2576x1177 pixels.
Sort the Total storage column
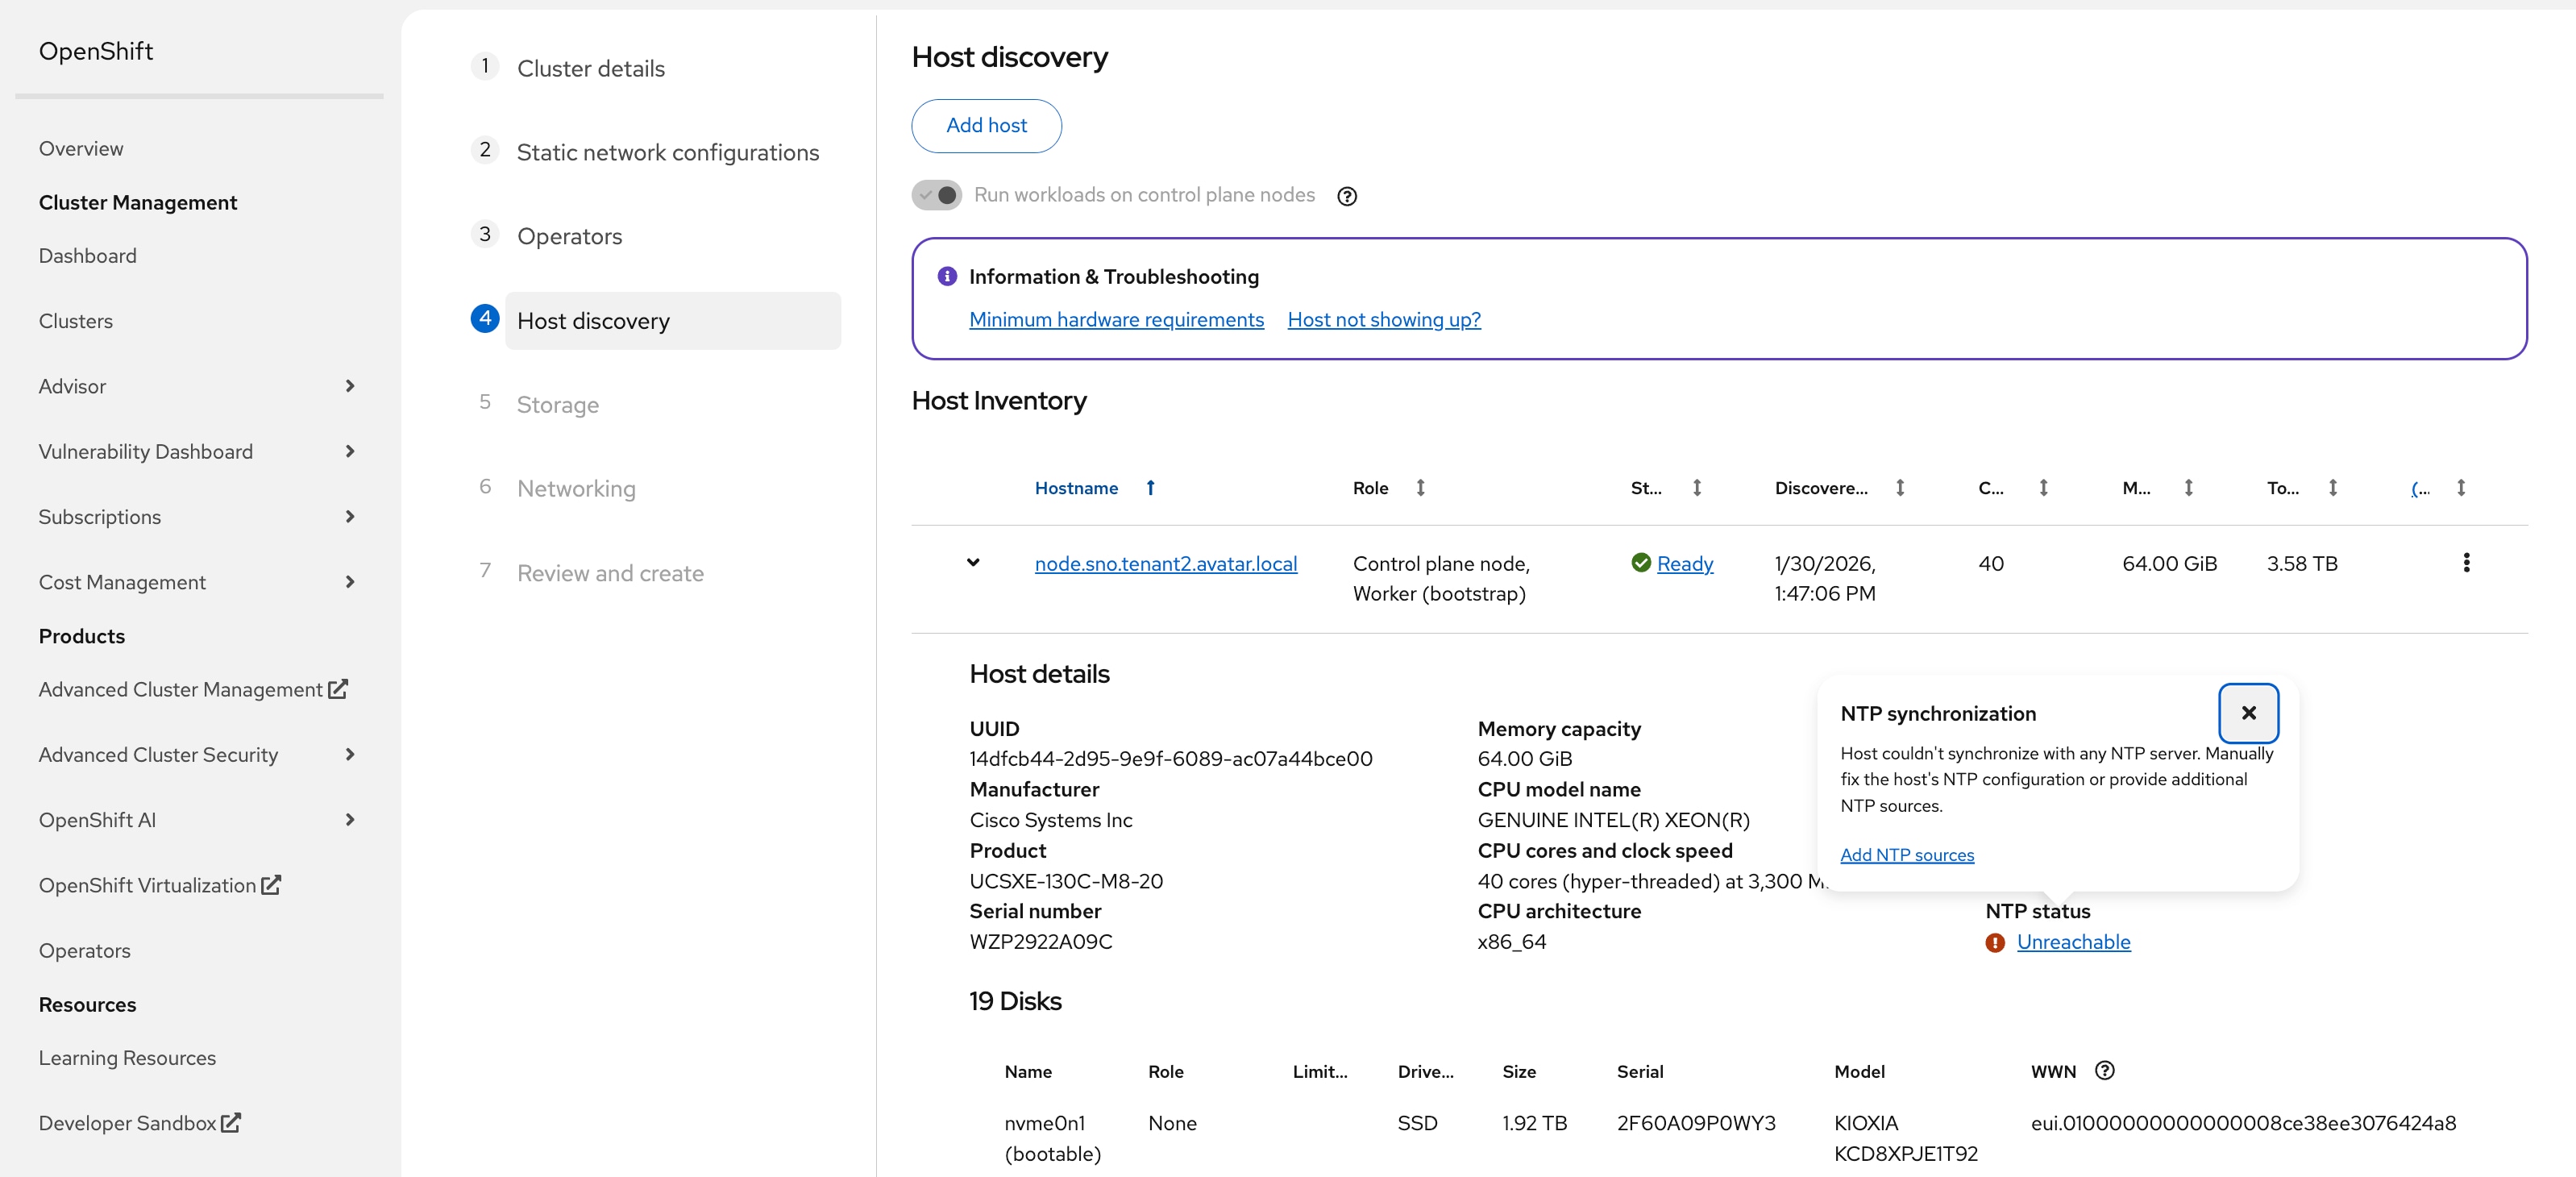(x=2332, y=488)
